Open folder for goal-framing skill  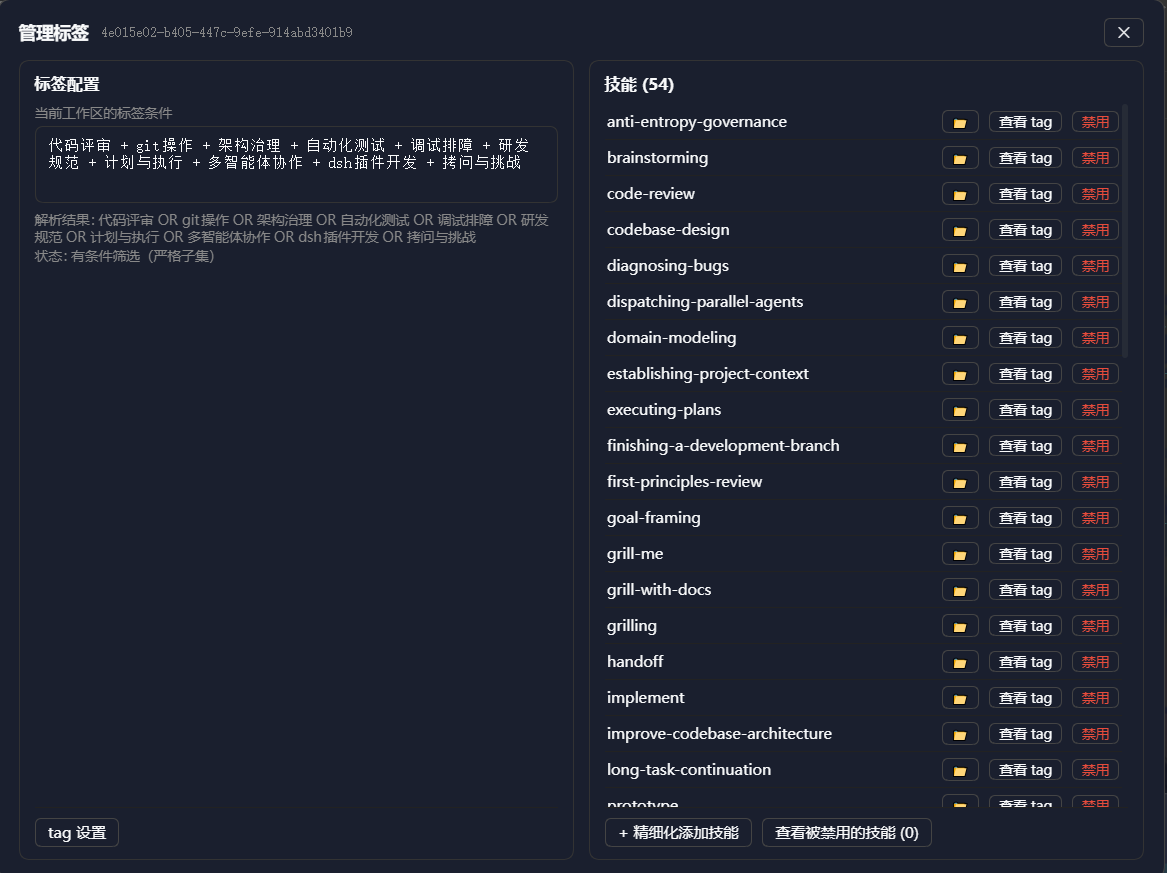(960, 518)
